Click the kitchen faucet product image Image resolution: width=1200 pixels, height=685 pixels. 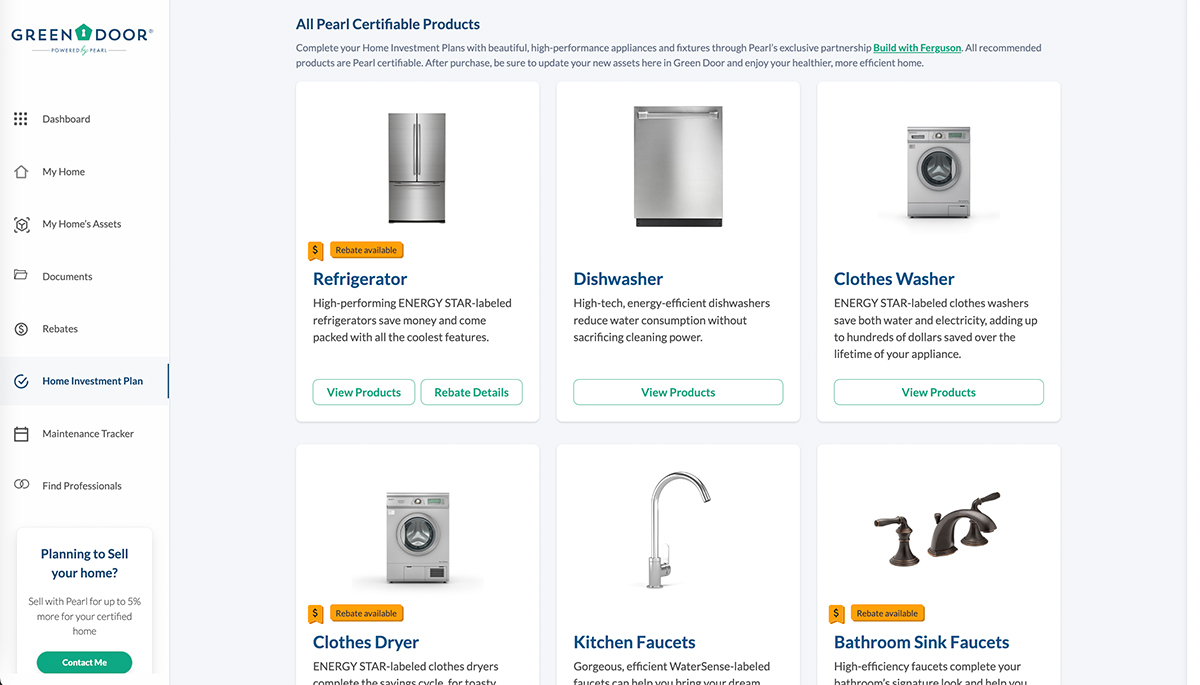[677, 527]
